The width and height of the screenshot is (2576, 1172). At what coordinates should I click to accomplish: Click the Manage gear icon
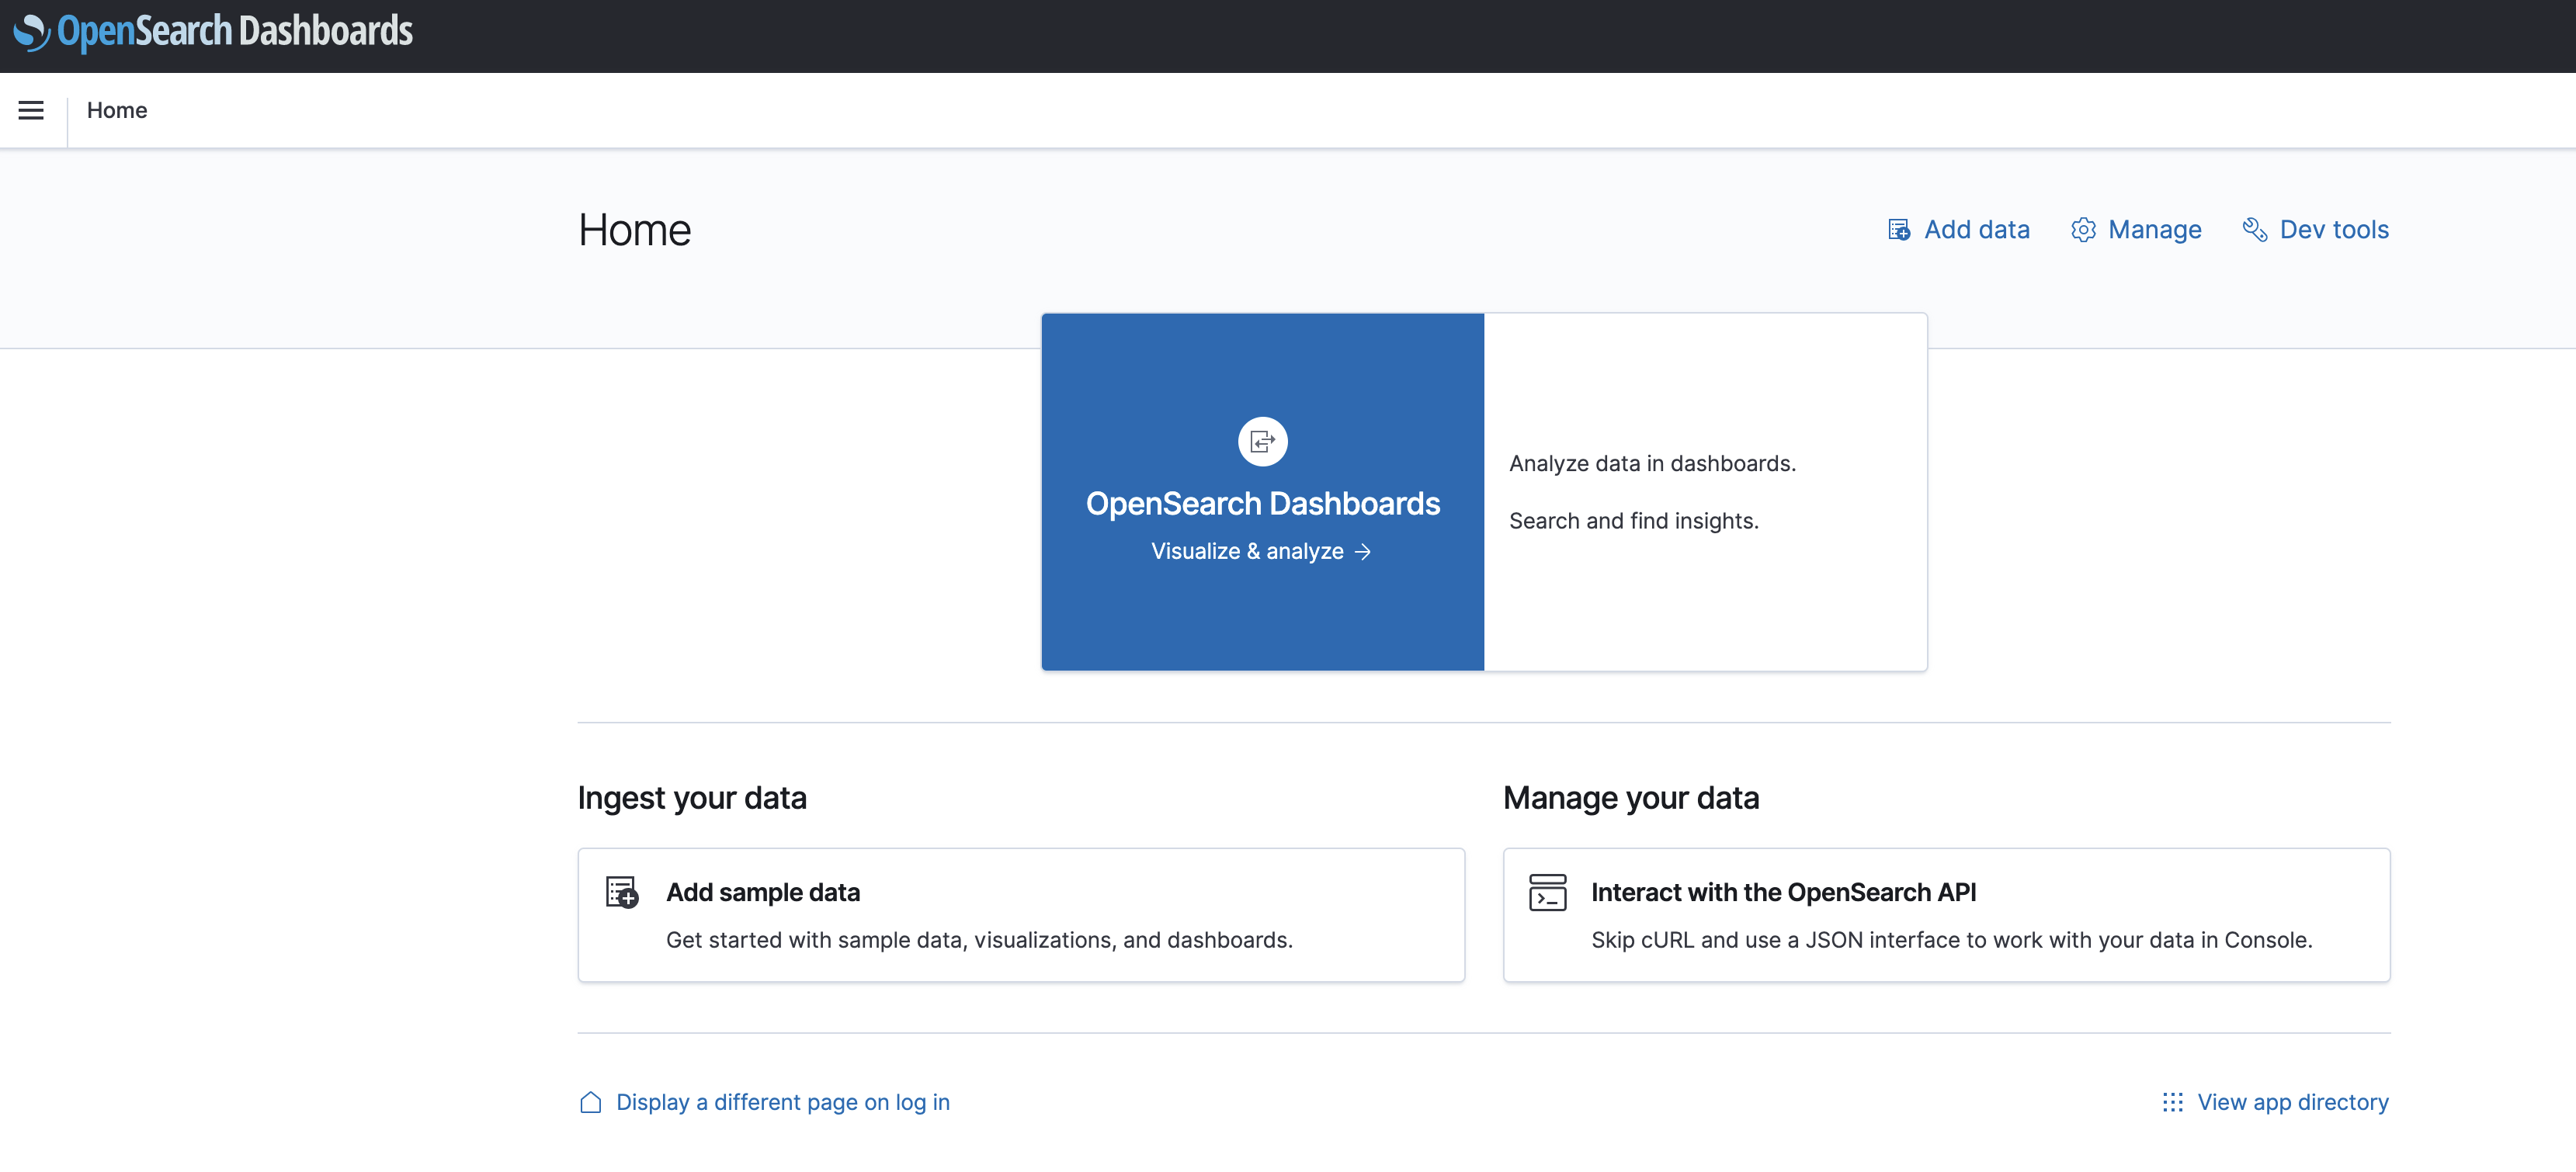[2083, 230]
